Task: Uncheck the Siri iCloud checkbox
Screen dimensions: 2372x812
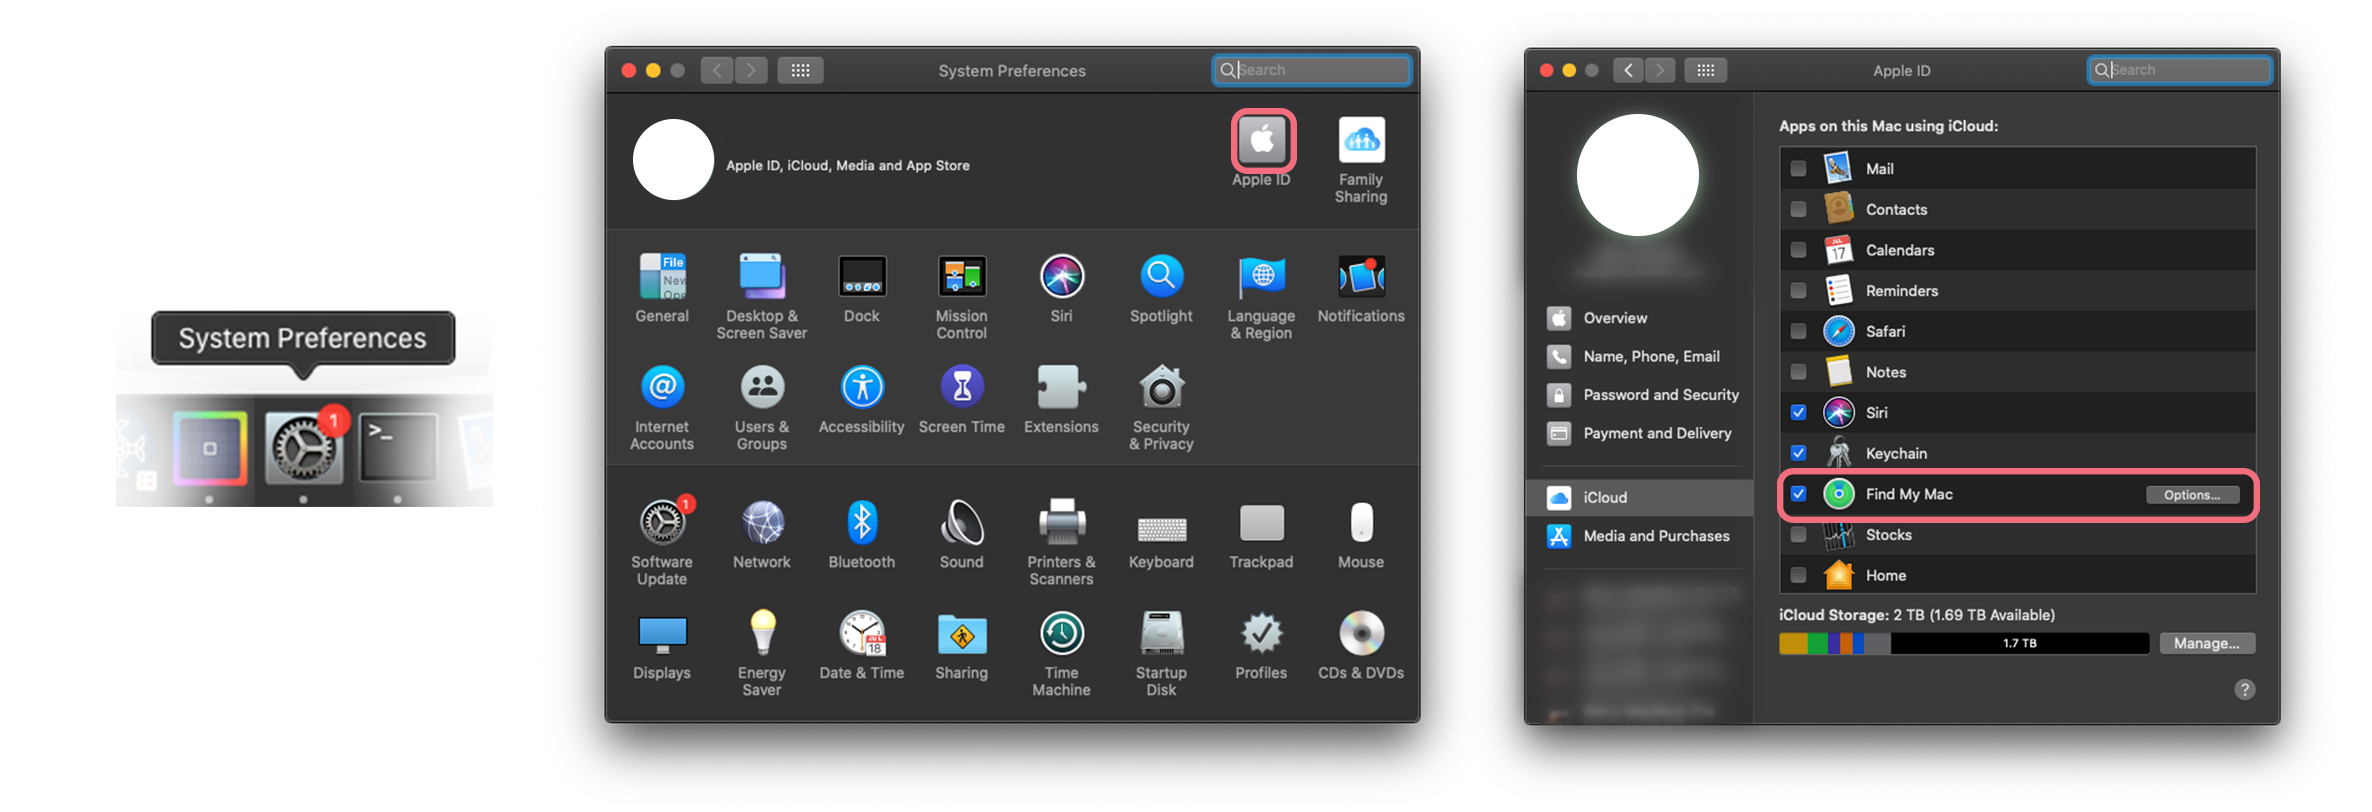Action: coord(1798,412)
